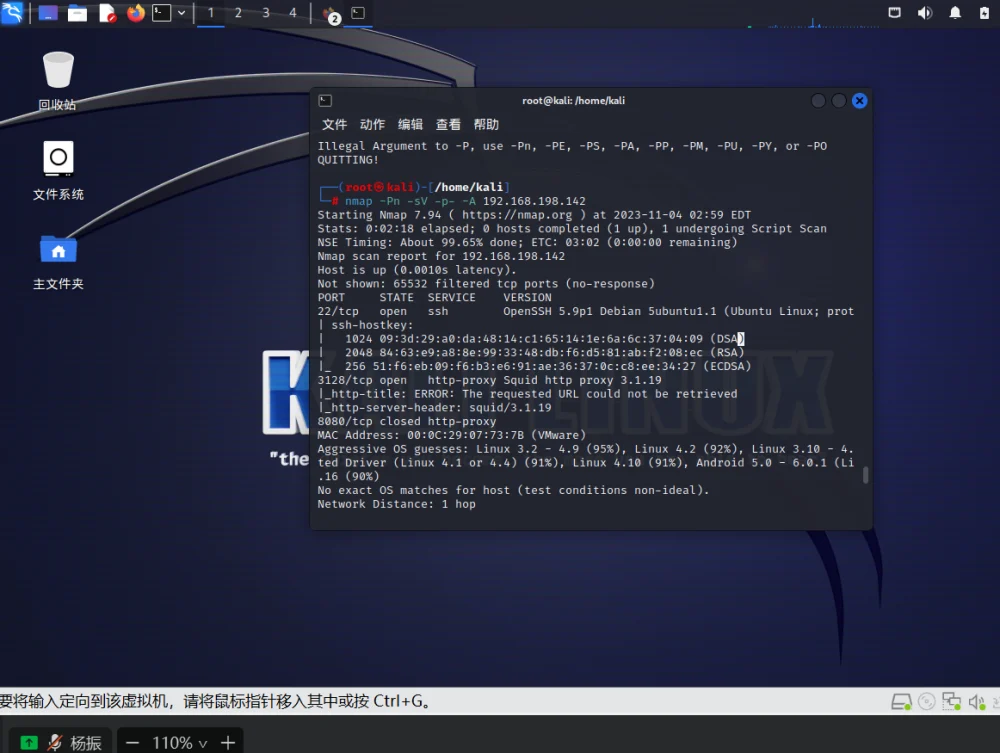Launch terminal emulator from the panel

(161, 13)
